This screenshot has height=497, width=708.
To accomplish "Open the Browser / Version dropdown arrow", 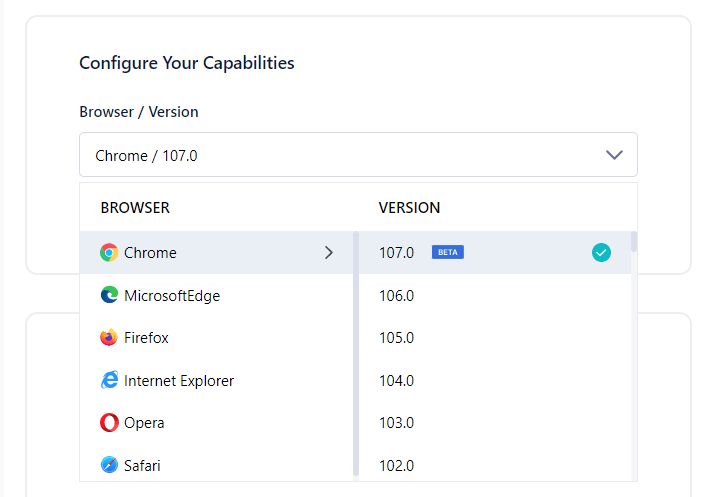I will coord(614,155).
